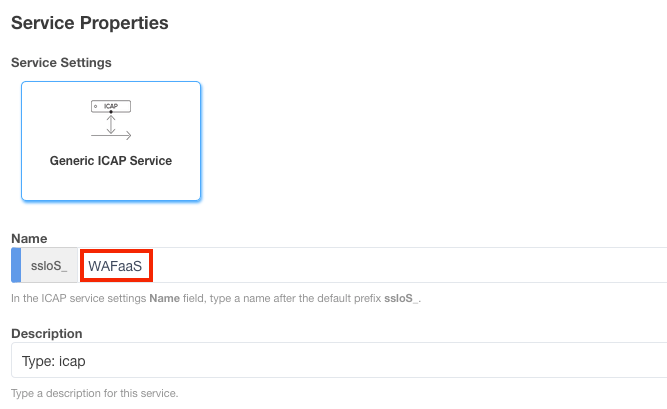Image resolution: width=667 pixels, height=409 pixels.
Task: Click the small ICAP box in the icon
Action: click(111, 105)
